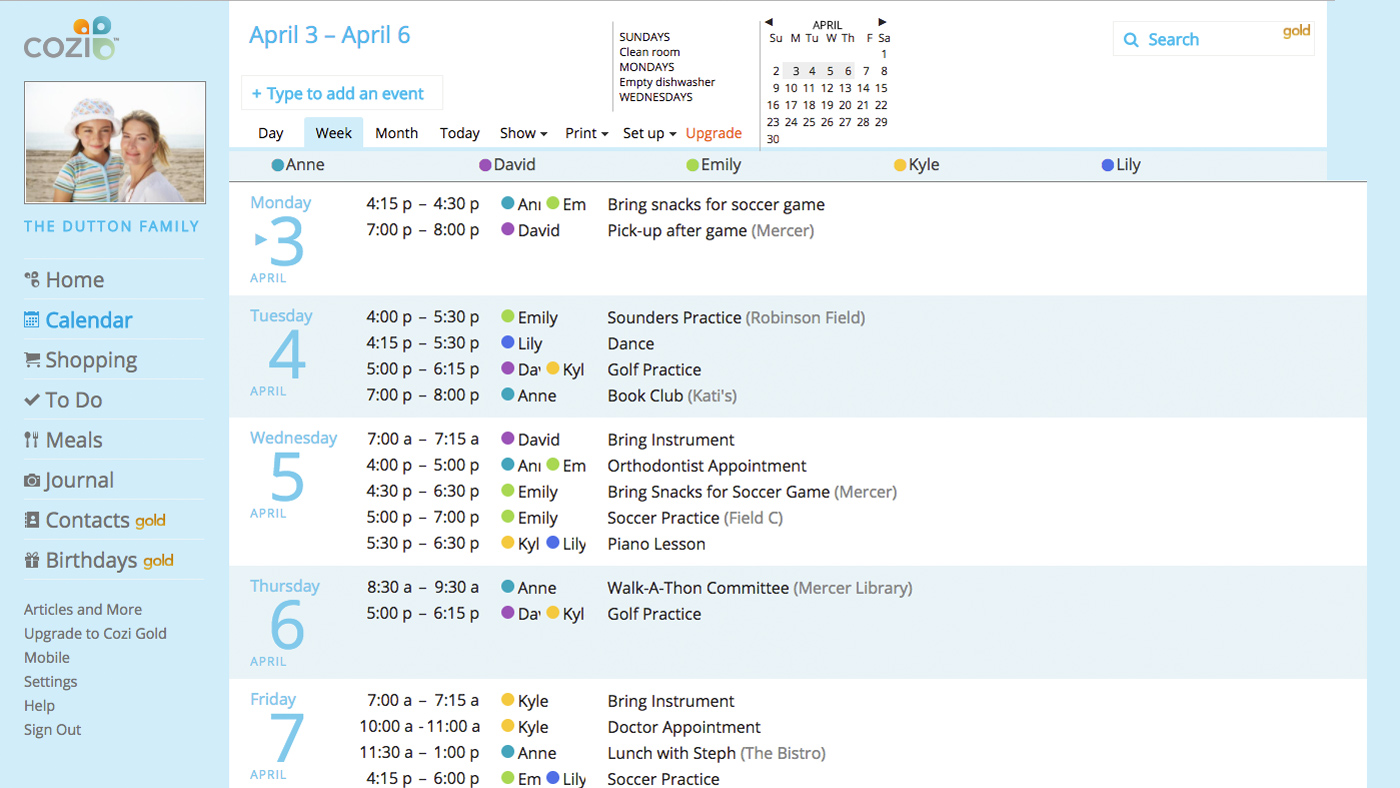
Task: Switch to the Month view tab
Action: tap(396, 132)
